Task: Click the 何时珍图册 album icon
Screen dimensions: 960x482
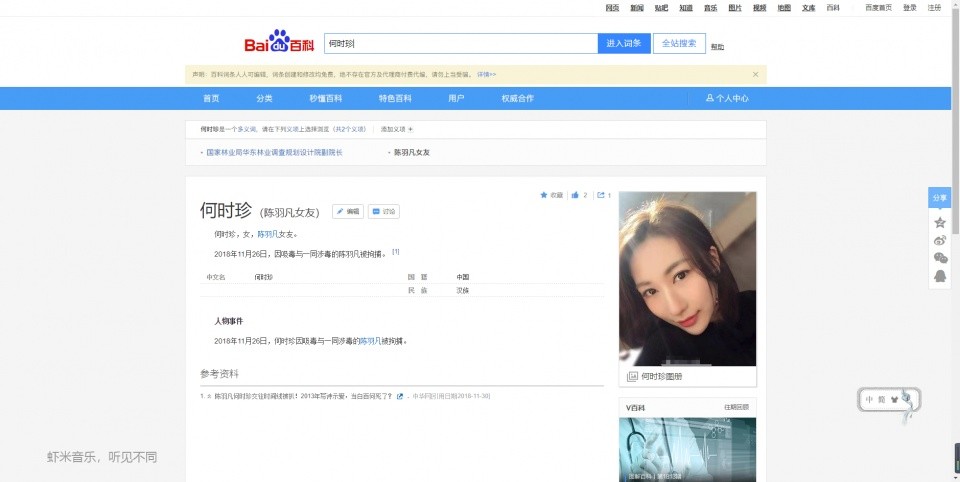Action: (632, 377)
